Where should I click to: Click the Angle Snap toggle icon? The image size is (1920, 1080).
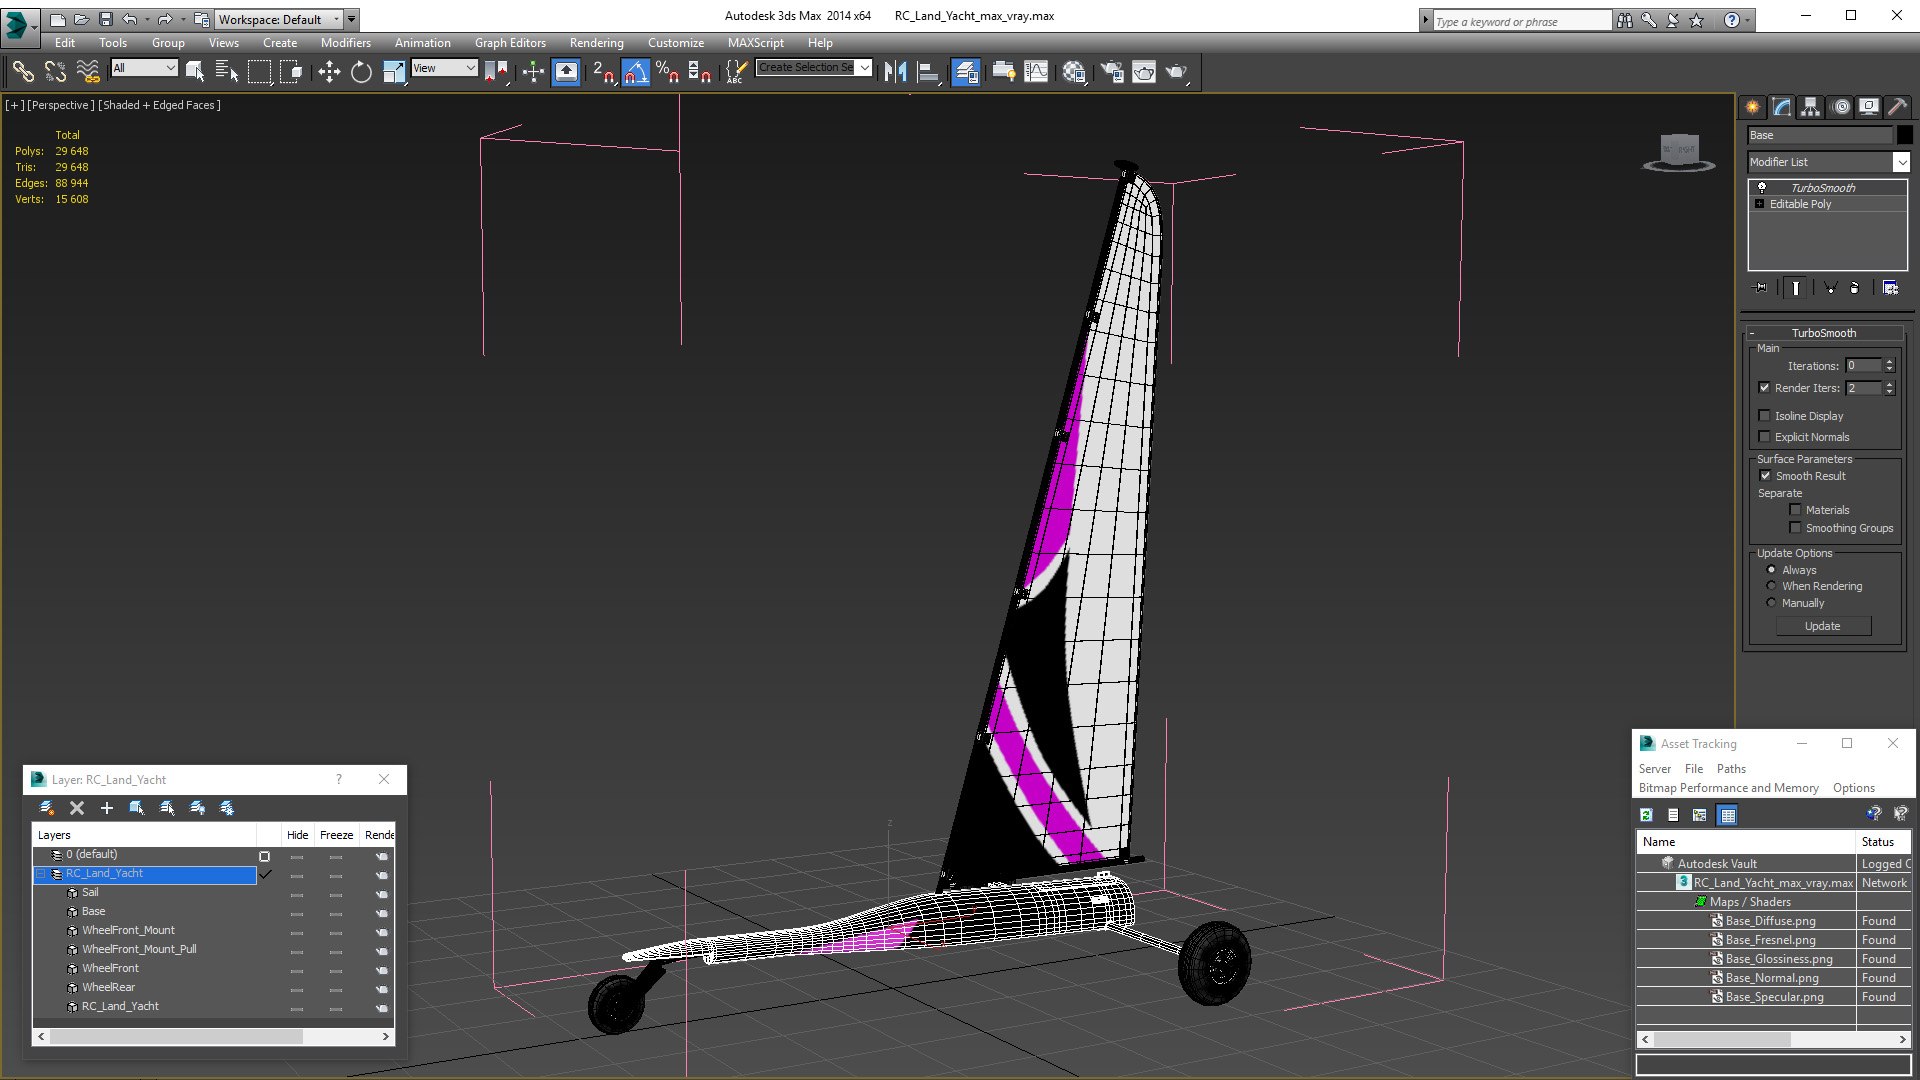point(636,71)
